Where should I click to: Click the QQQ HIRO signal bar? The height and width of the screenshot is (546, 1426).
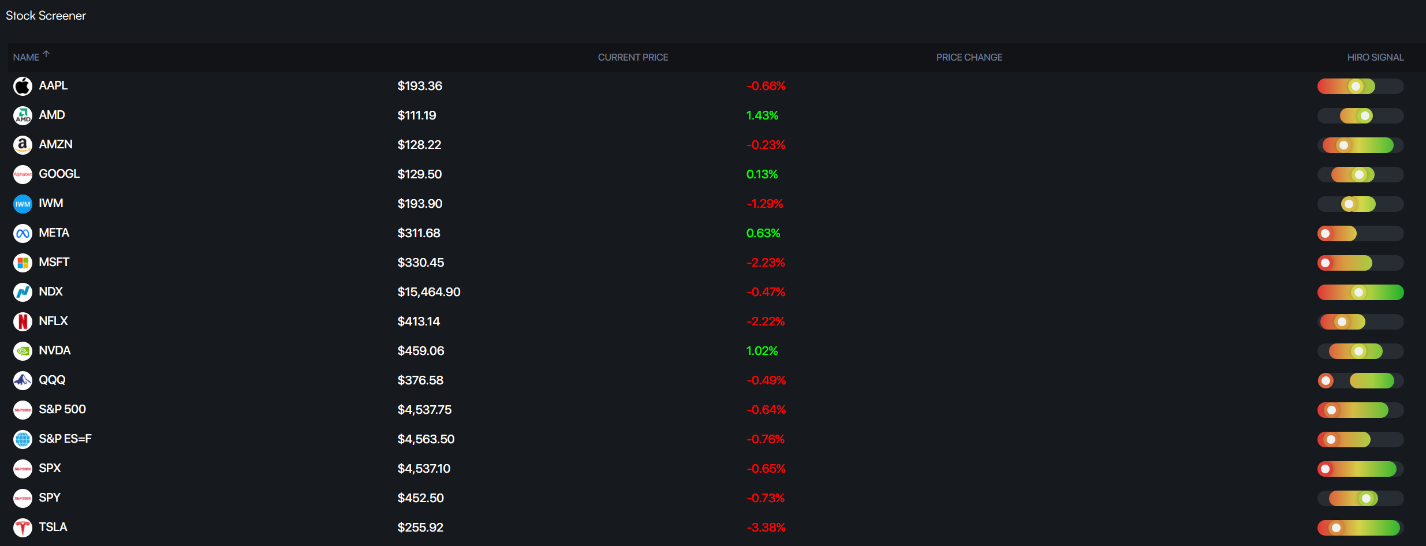(x=1361, y=381)
